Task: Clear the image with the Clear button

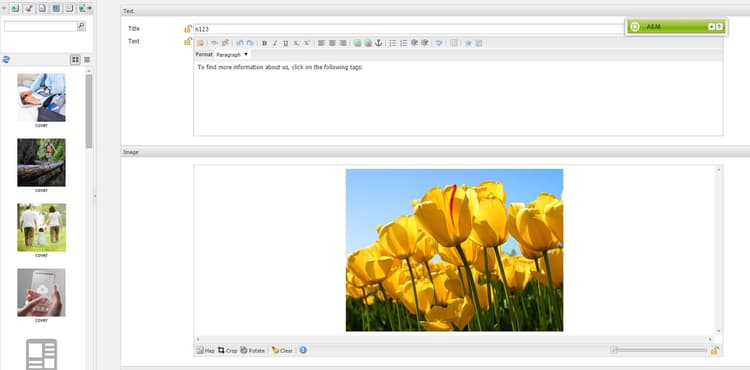Action: 282,350
